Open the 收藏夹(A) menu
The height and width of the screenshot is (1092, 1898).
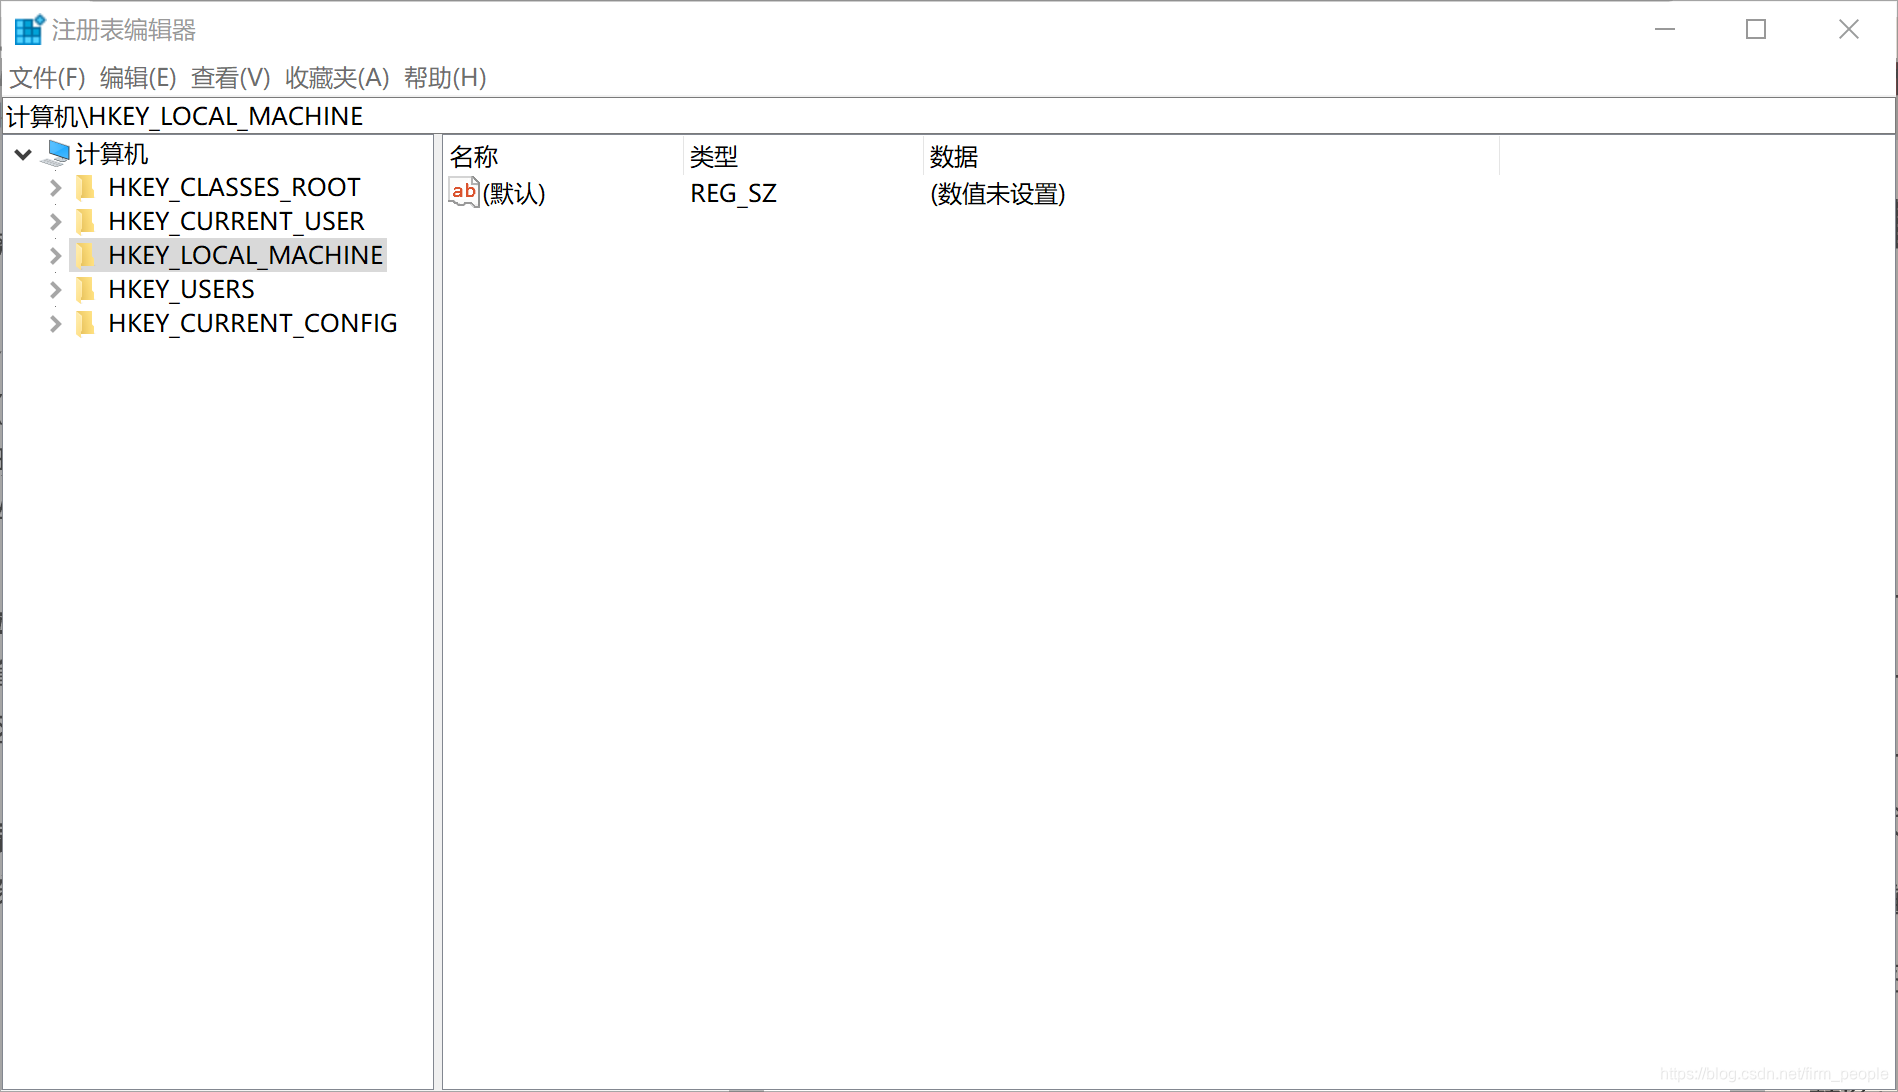337,78
